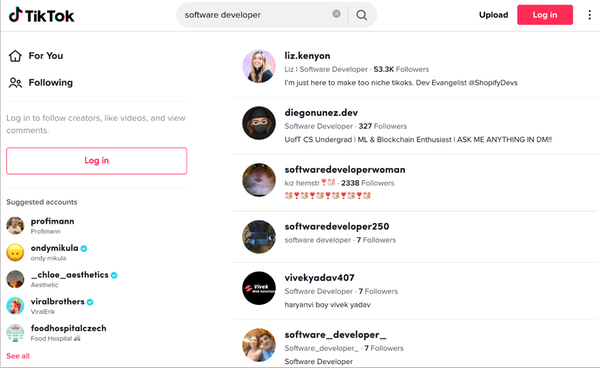
Task: Select _chloe_aesthetics suggested account avatar
Action: tap(15, 279)
